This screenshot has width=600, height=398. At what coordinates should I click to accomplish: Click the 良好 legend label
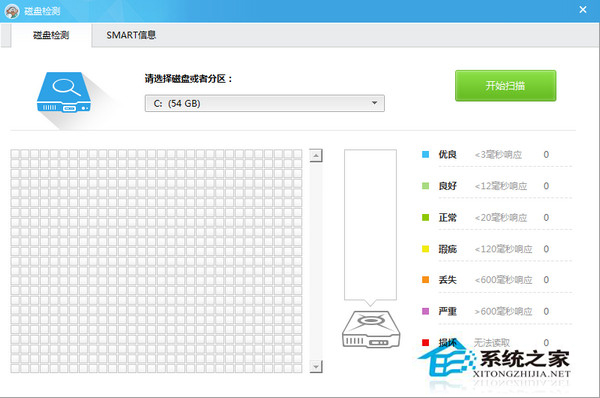click(x=447, y=186)
